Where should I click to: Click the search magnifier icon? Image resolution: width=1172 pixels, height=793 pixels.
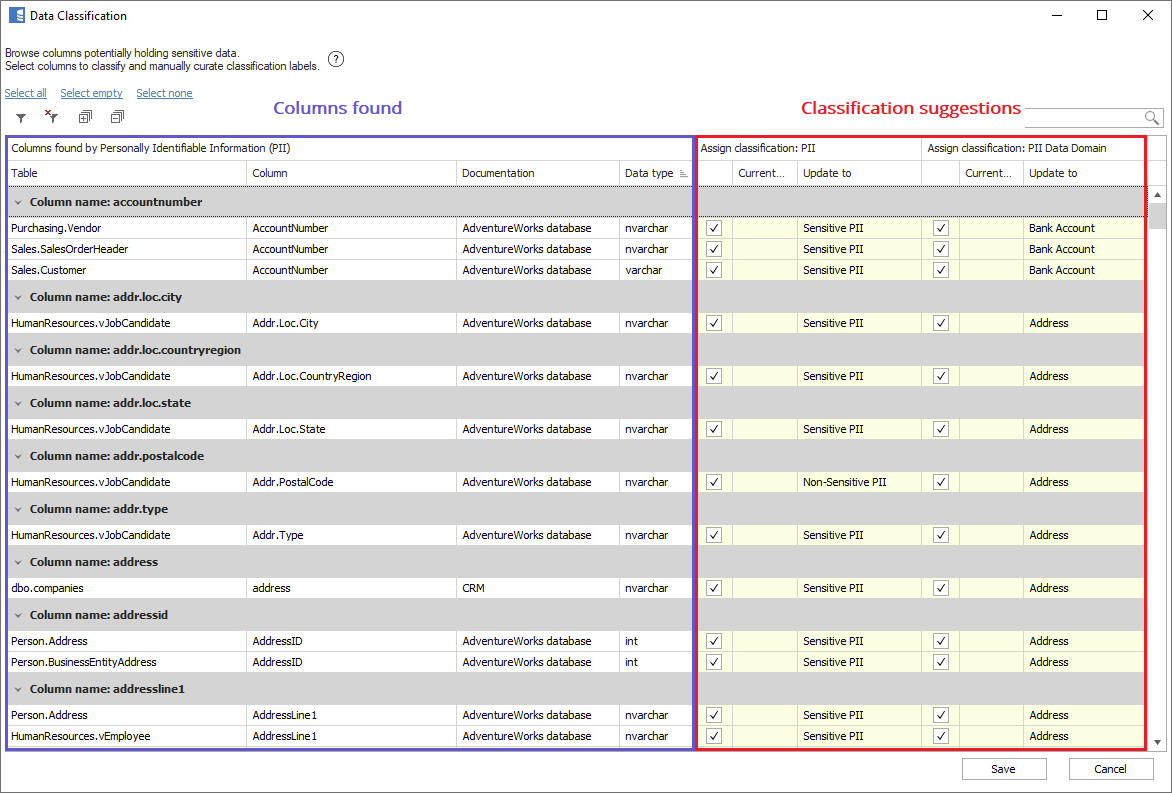click(1152, 118)
